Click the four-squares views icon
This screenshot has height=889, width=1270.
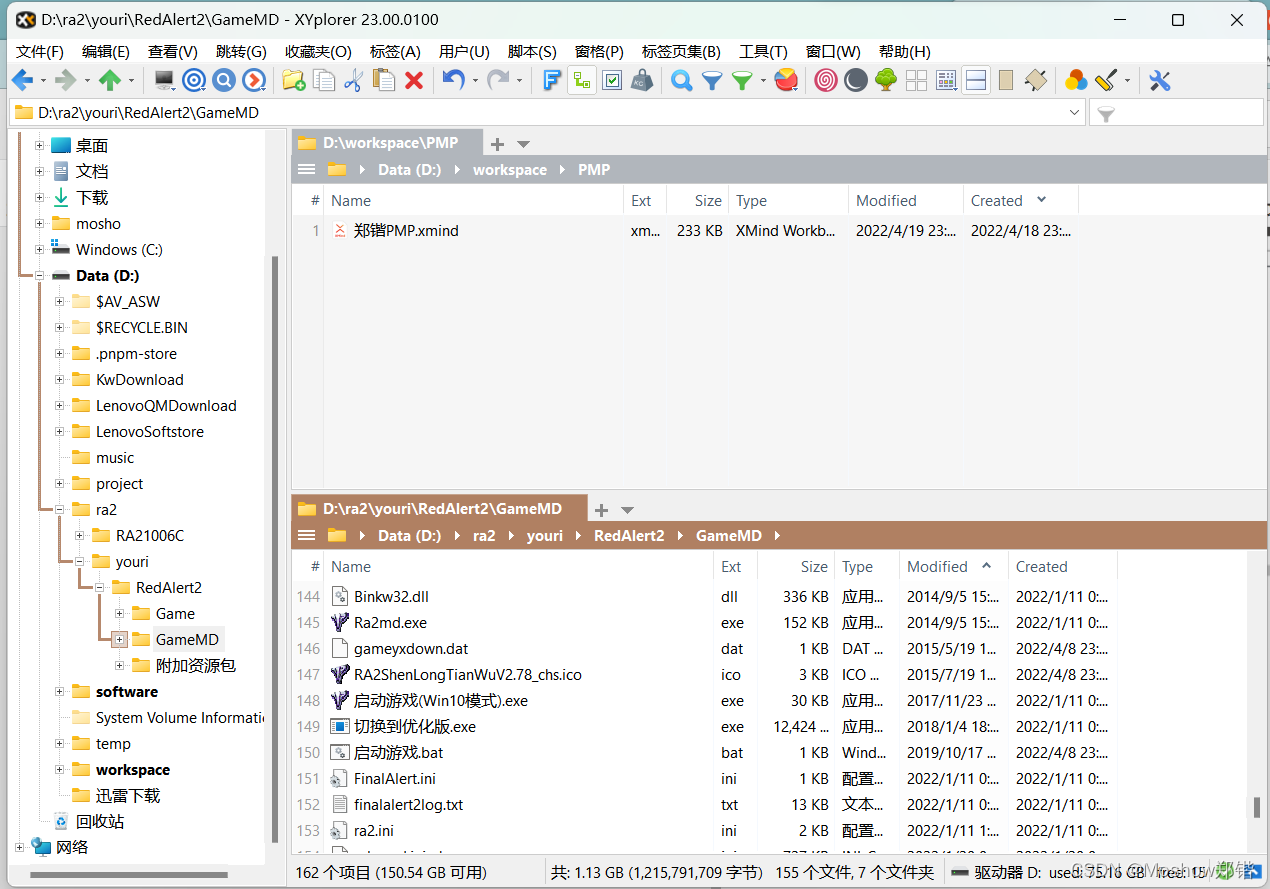point(916,80)
